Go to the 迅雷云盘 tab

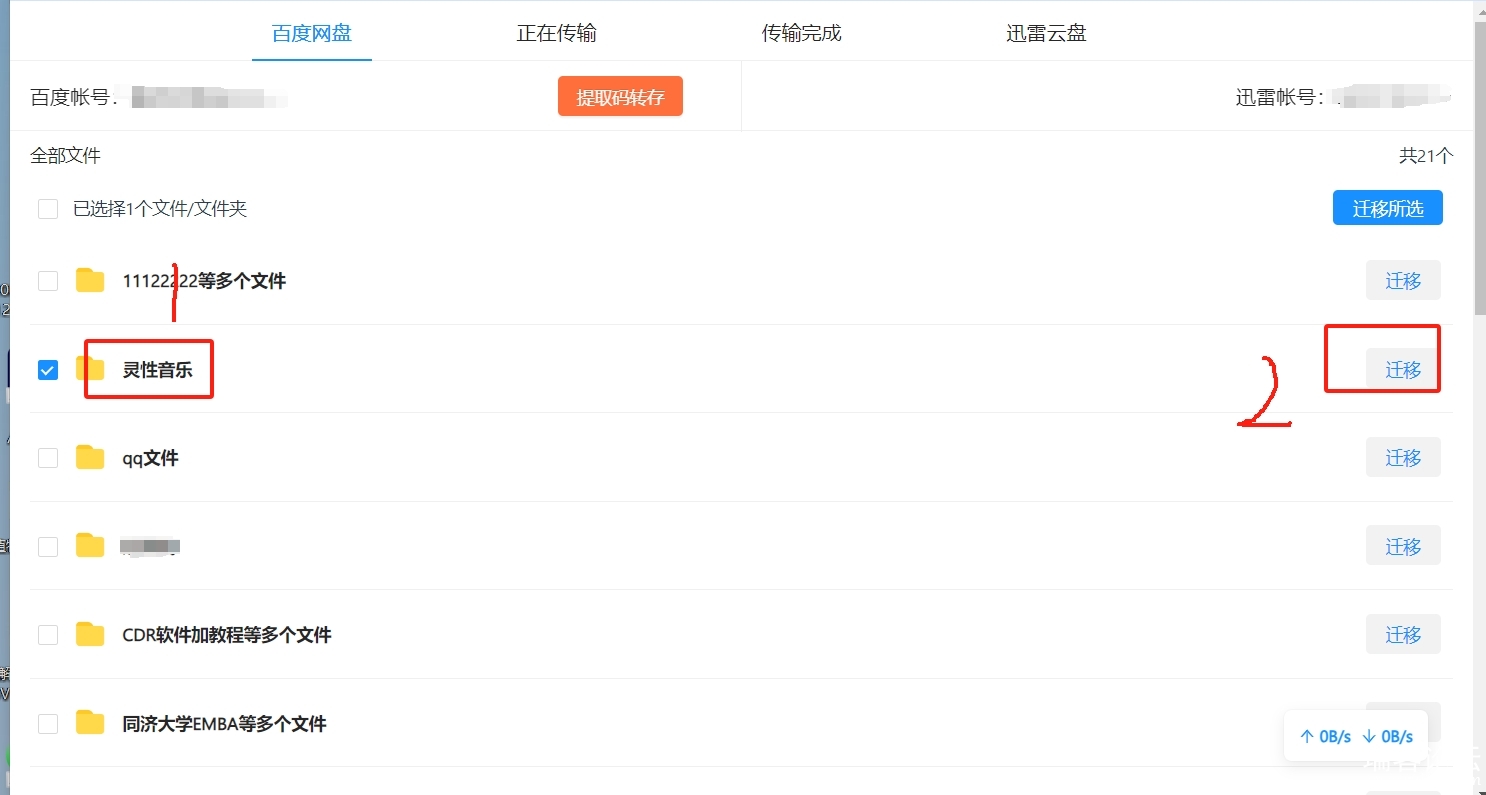(1046, 33)
